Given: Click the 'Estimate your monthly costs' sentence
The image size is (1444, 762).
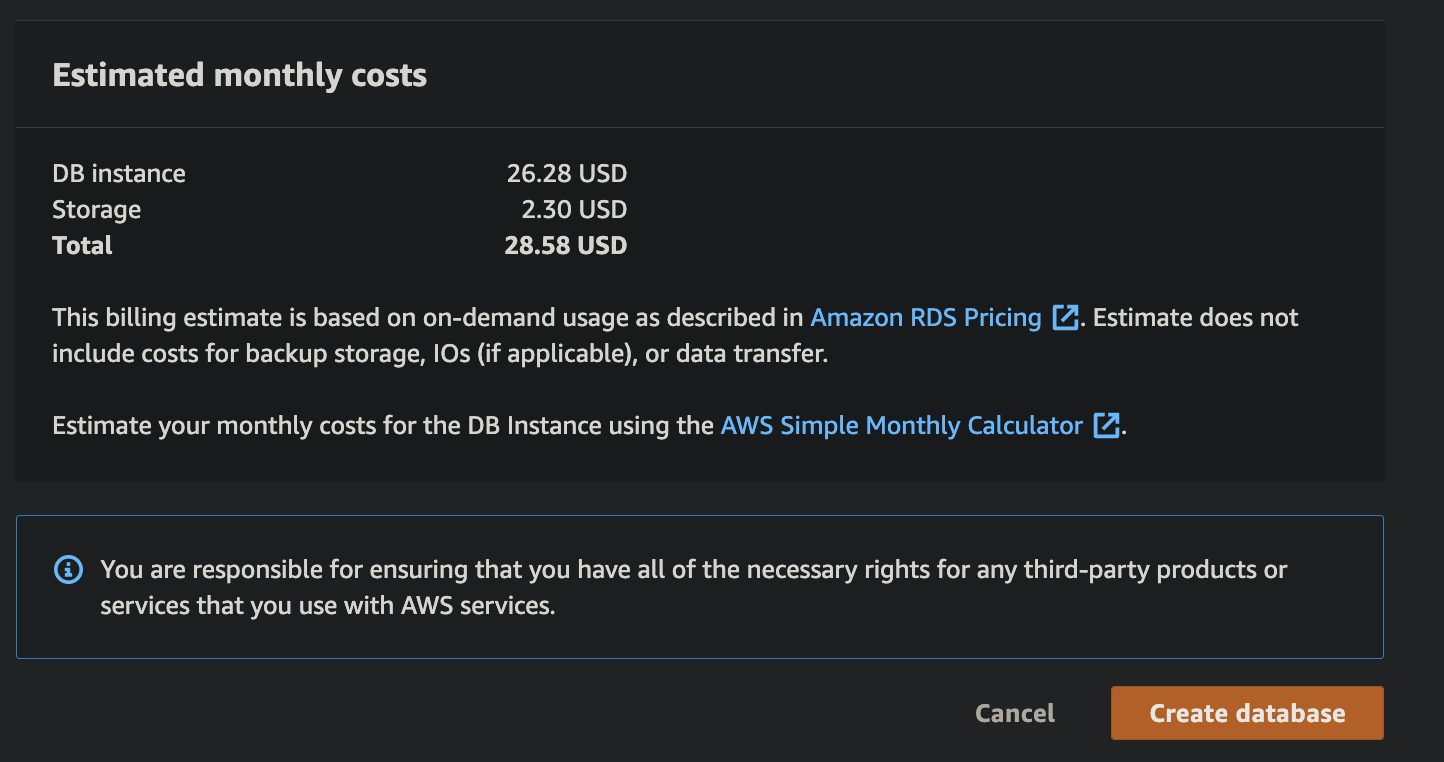Looking at the screenshot, I should pos(590,426).
